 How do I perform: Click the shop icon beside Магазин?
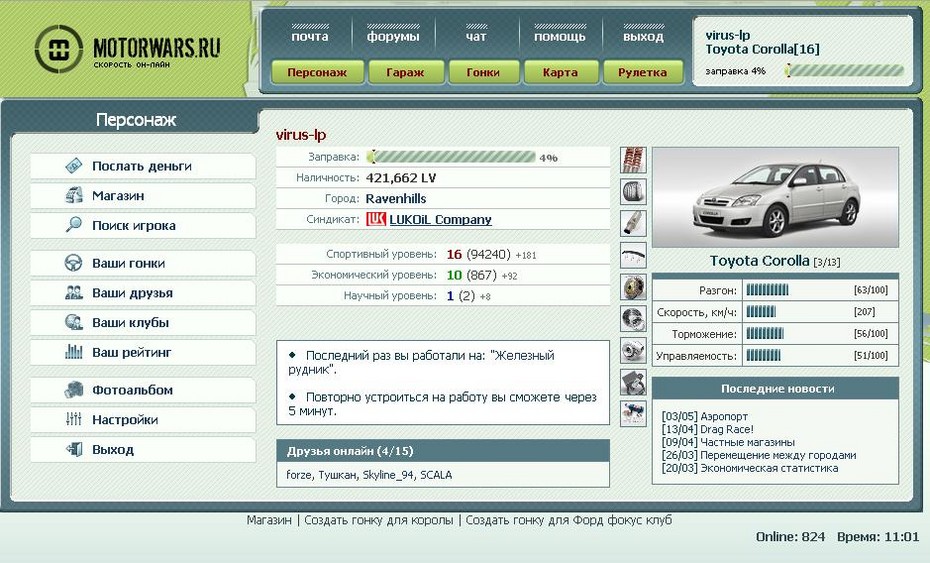coord(74,195)
